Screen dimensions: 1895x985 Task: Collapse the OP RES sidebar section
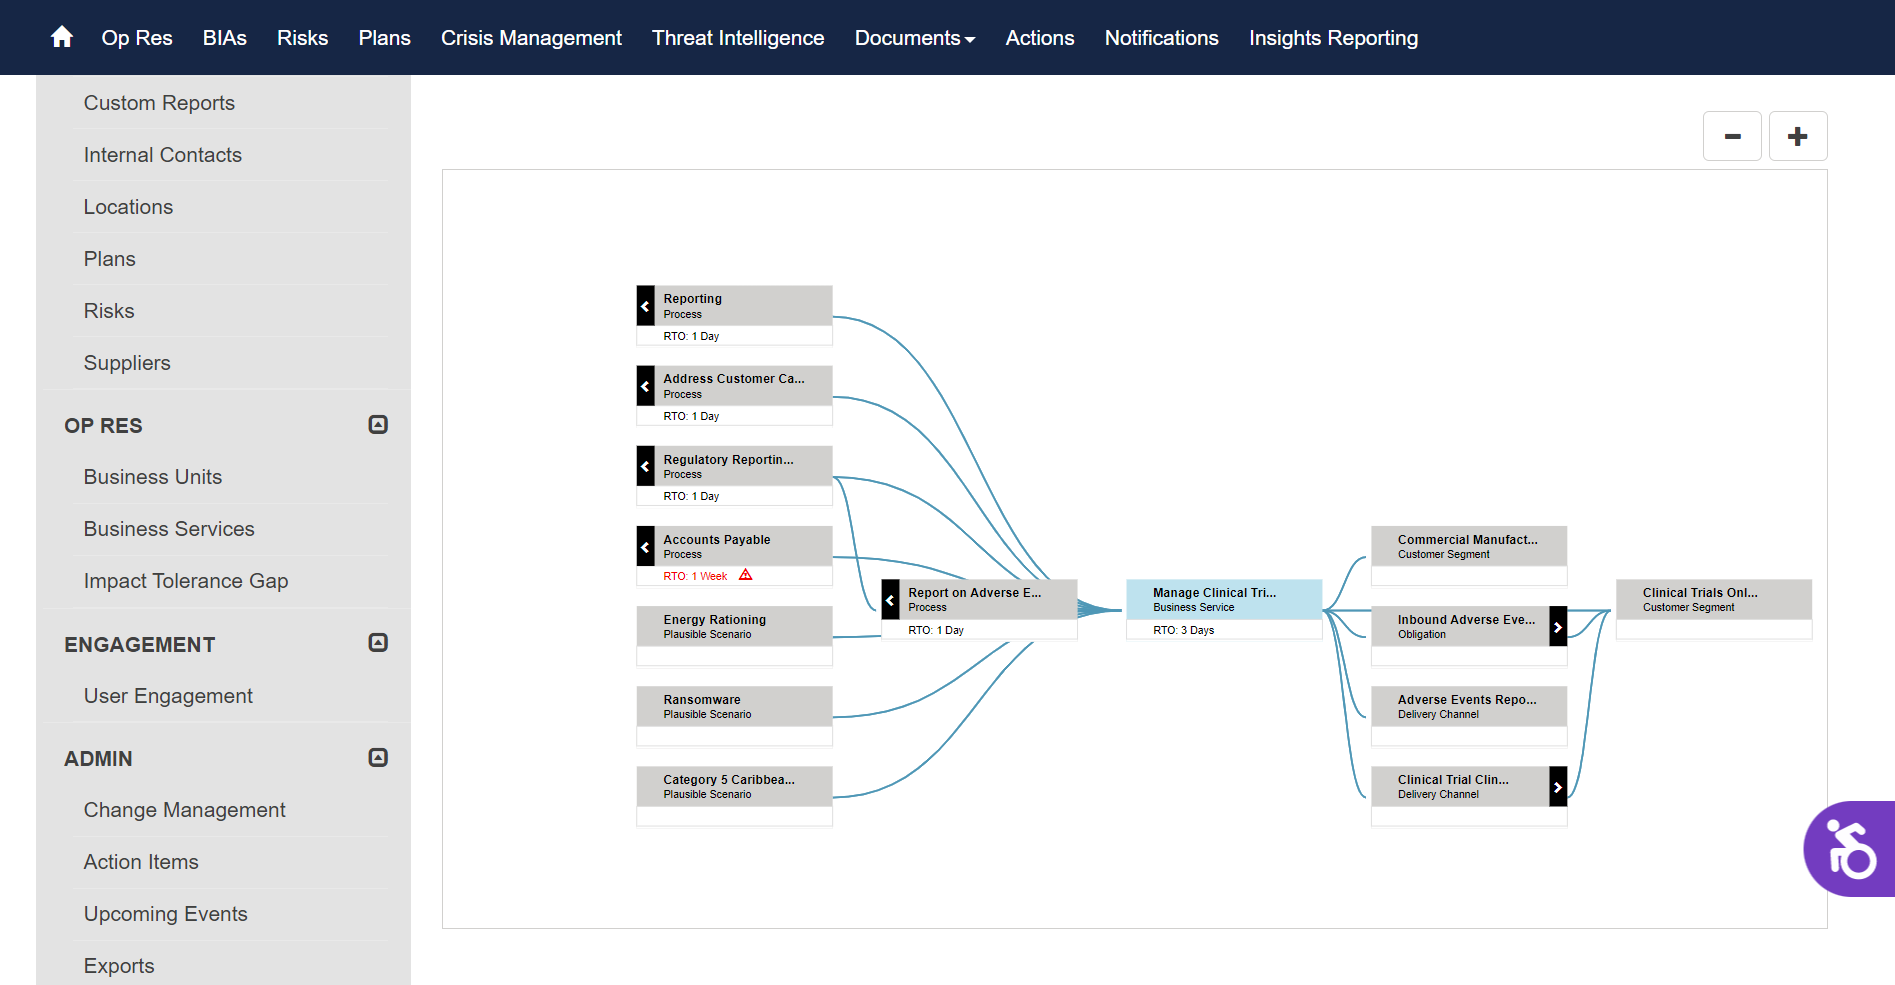(377, 424)
